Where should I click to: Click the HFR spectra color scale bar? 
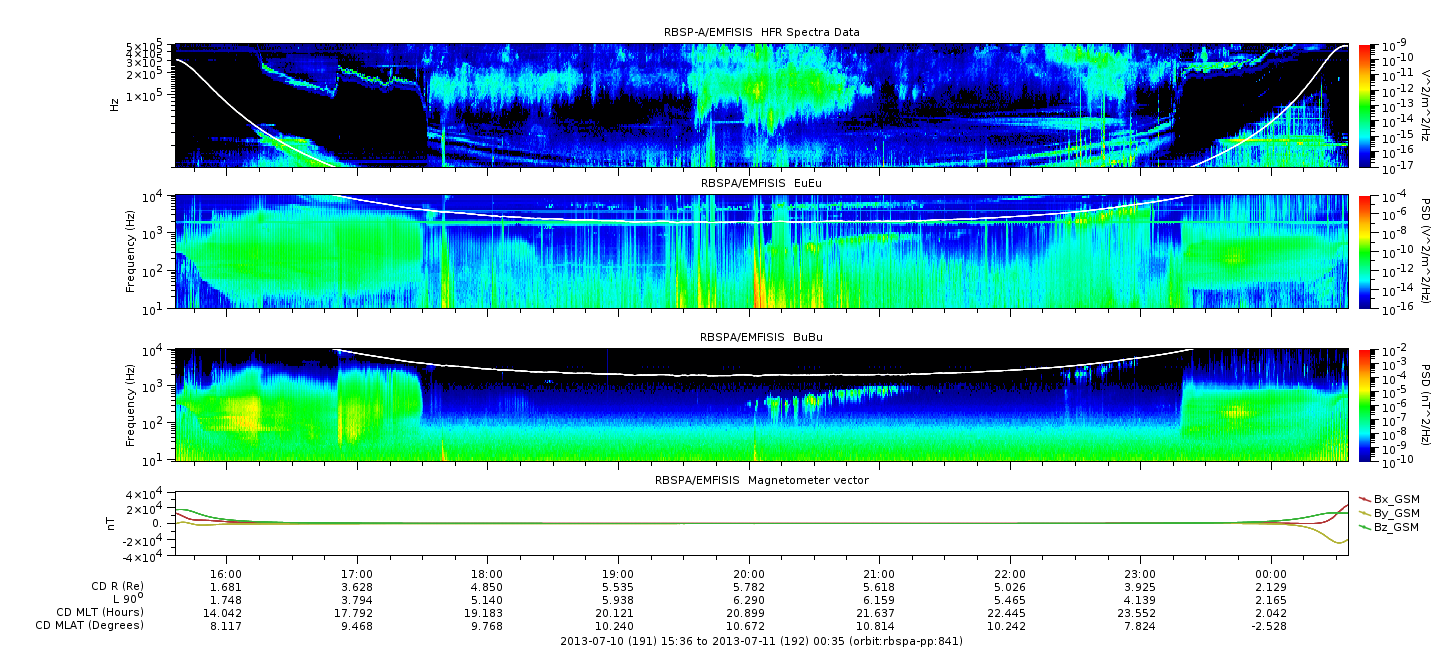(x=1366, y=105)
